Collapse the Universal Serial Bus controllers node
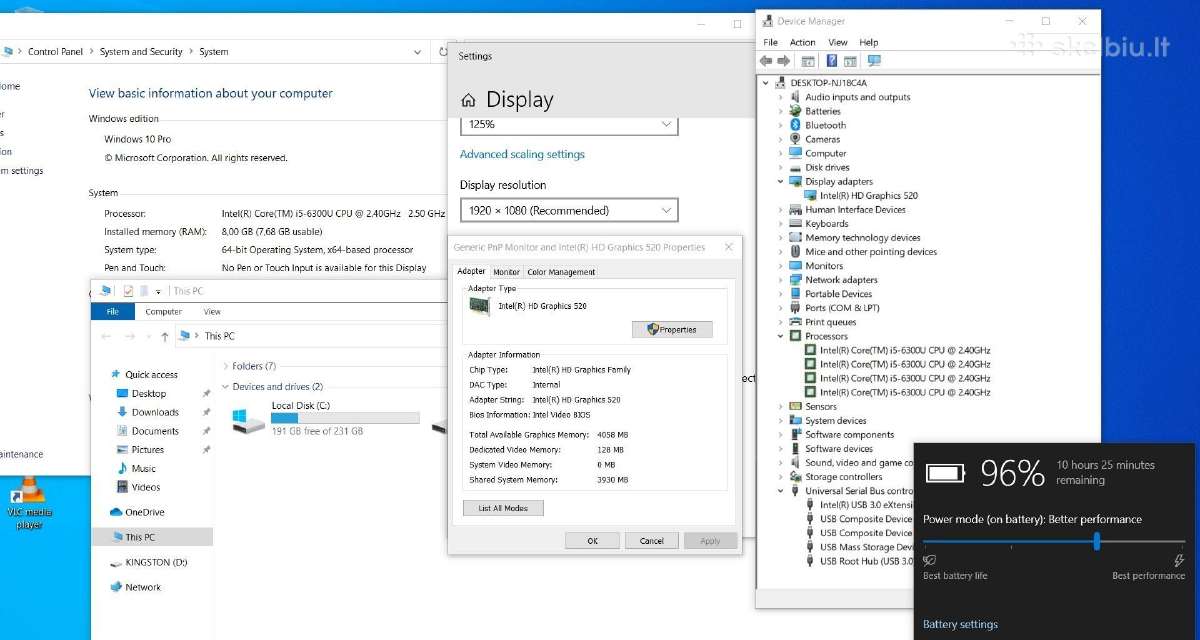1200x640 pixels. 781,491
